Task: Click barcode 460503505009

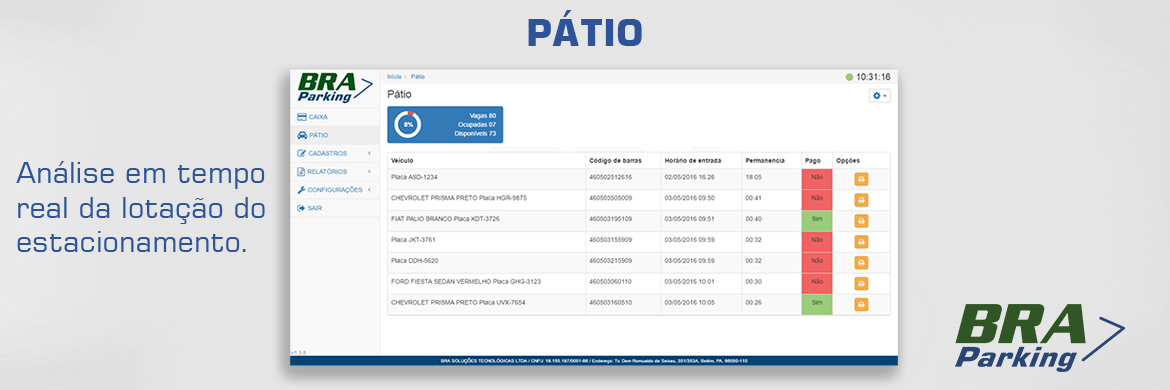Action: [x=610, y=198]
